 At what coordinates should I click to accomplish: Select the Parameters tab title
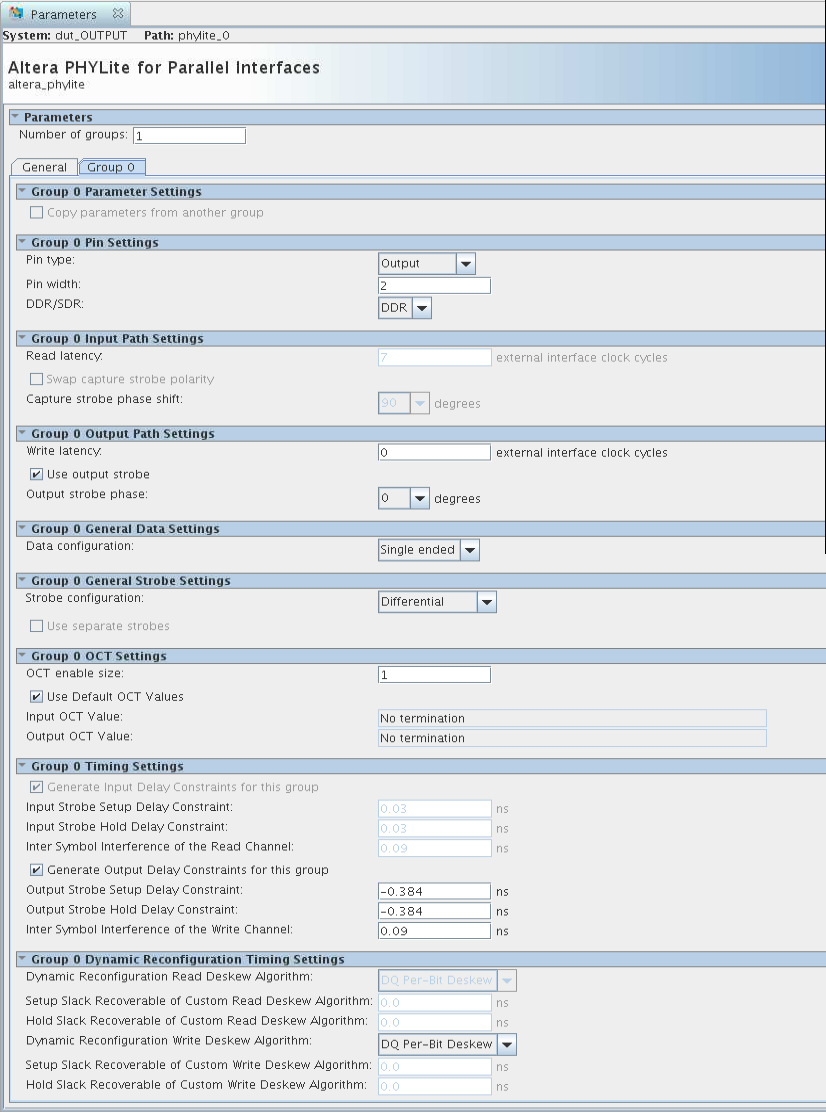pyautogui.click(x=63, y=14)
